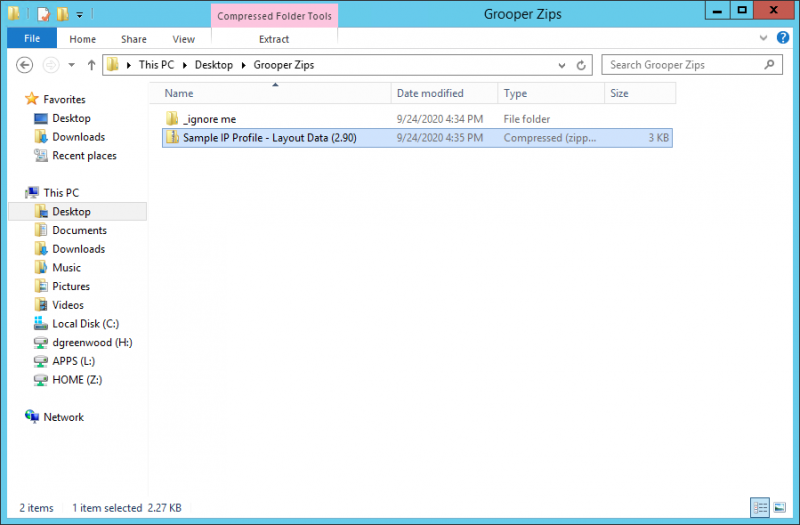800x525 pixels.
Task: Click the search magnifier icon
Action: [x=769, y=65]
